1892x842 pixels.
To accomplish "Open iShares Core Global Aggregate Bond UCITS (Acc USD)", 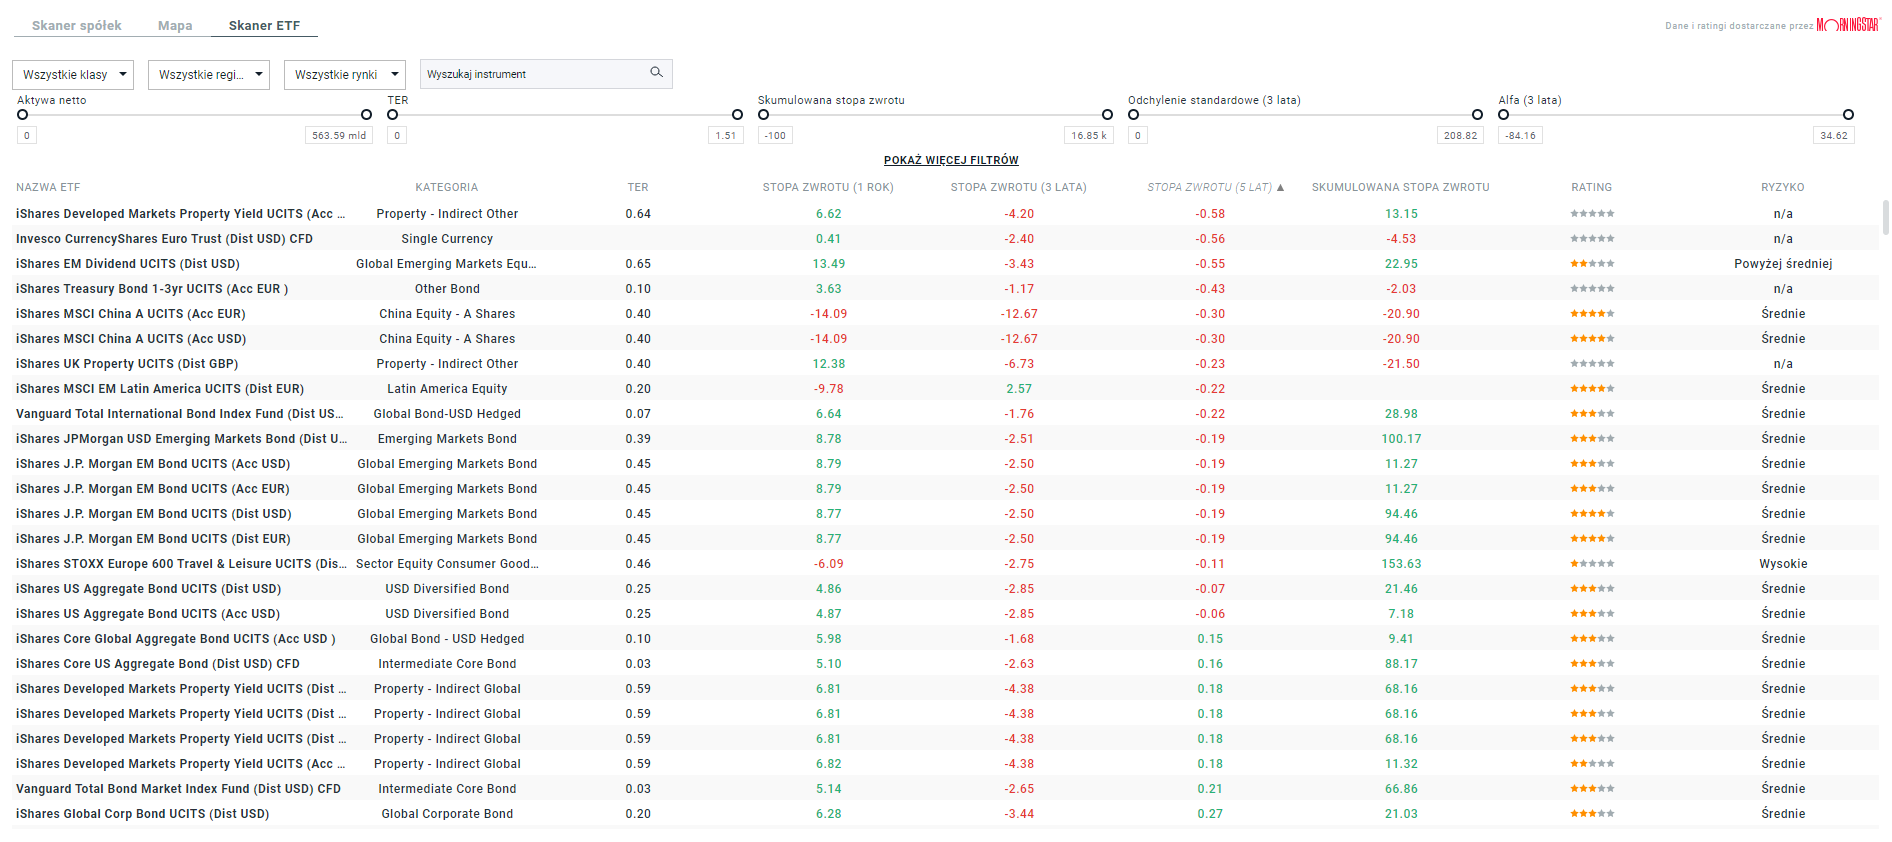I will [x=176, y=639].
